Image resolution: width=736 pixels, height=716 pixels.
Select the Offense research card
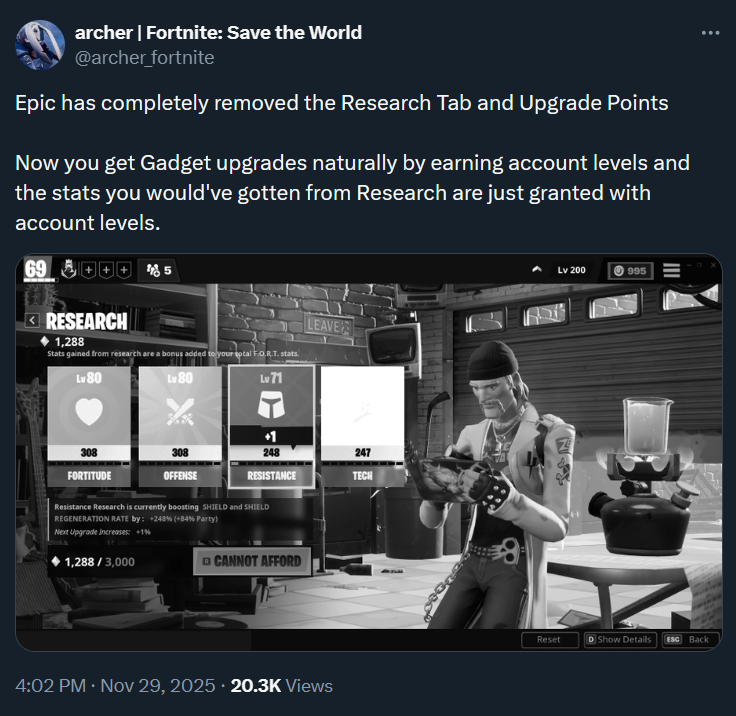[x=180, y=426]
